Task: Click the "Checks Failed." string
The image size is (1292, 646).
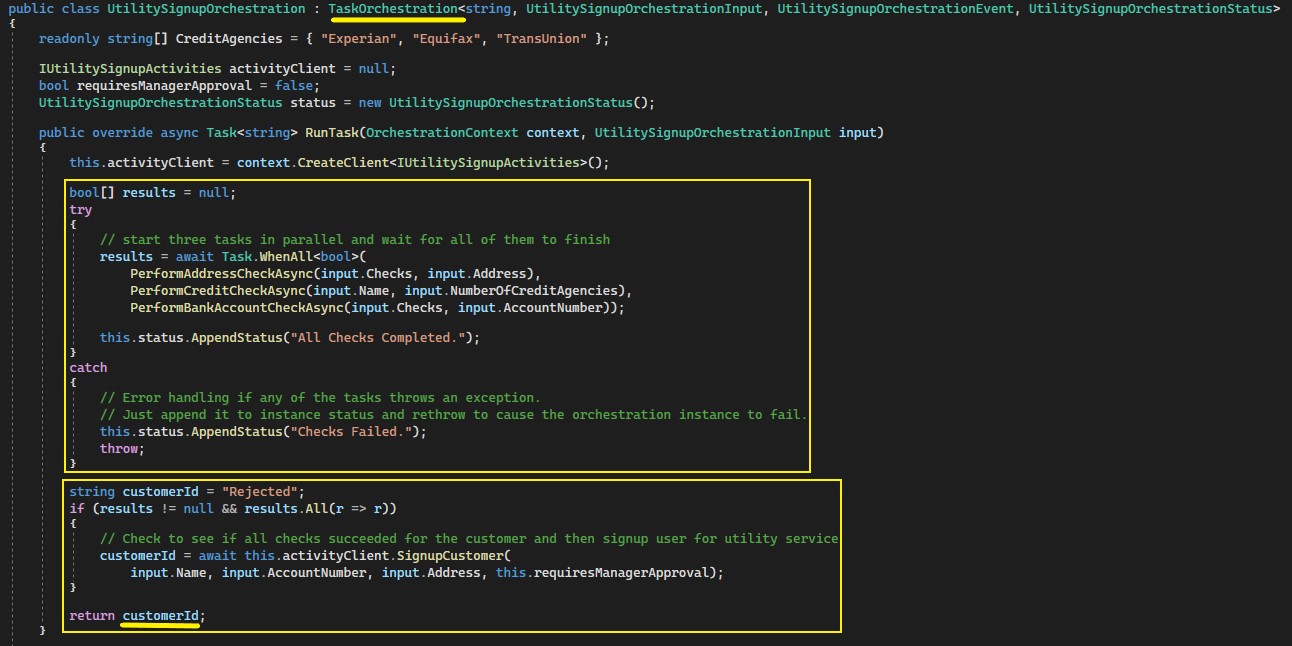Action: pos(349,432)
